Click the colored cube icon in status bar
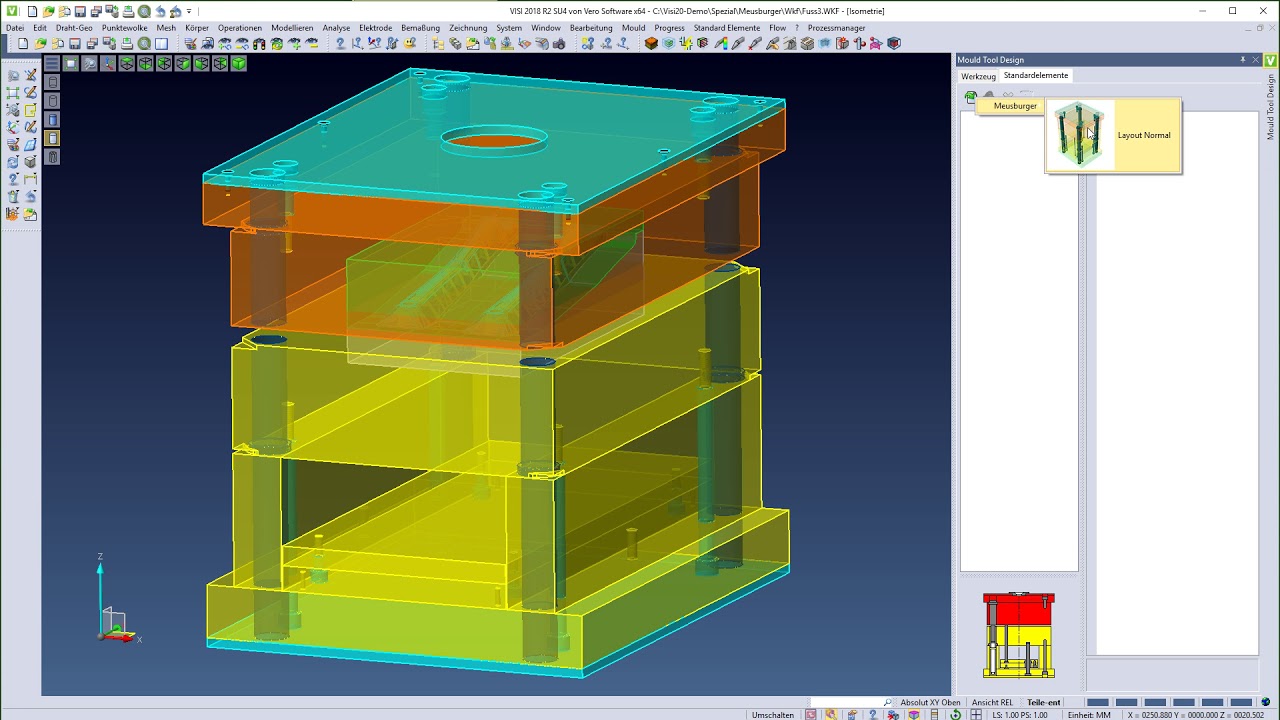1280x720 pixels. click(x=913, y=714)
